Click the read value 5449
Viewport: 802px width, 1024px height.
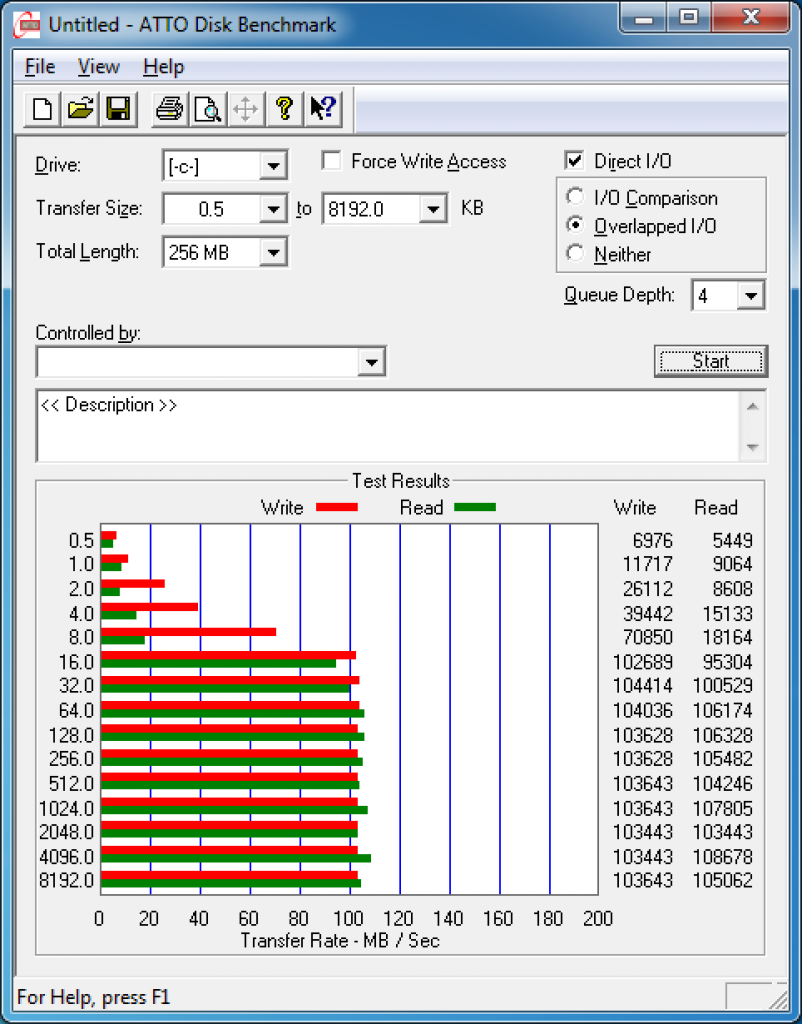tap(732, 541)
